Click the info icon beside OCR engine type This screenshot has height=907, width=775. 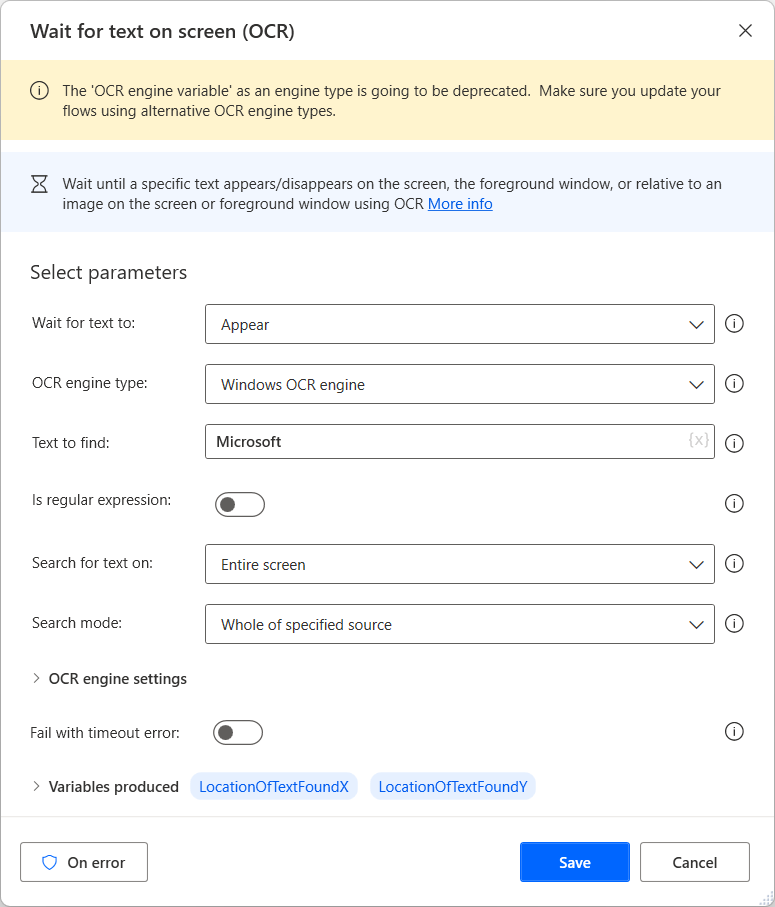pyautogui.click(x=735, y=384)
